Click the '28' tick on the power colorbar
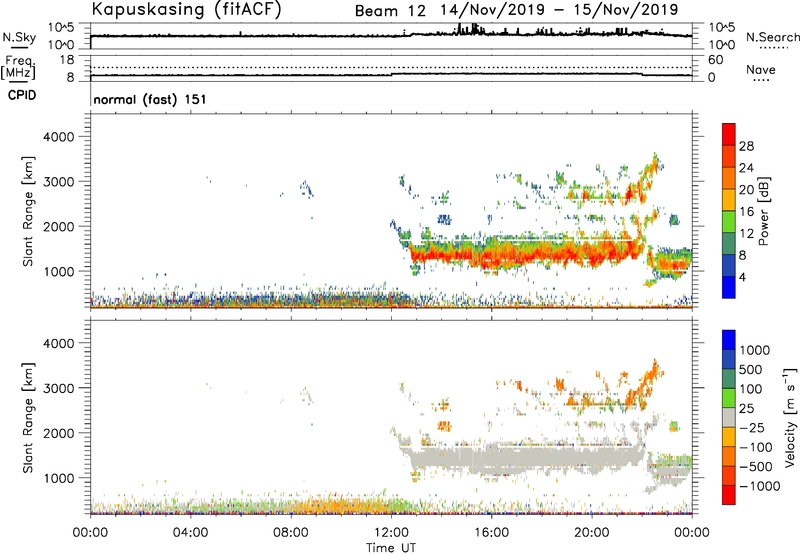 [746, 146]
